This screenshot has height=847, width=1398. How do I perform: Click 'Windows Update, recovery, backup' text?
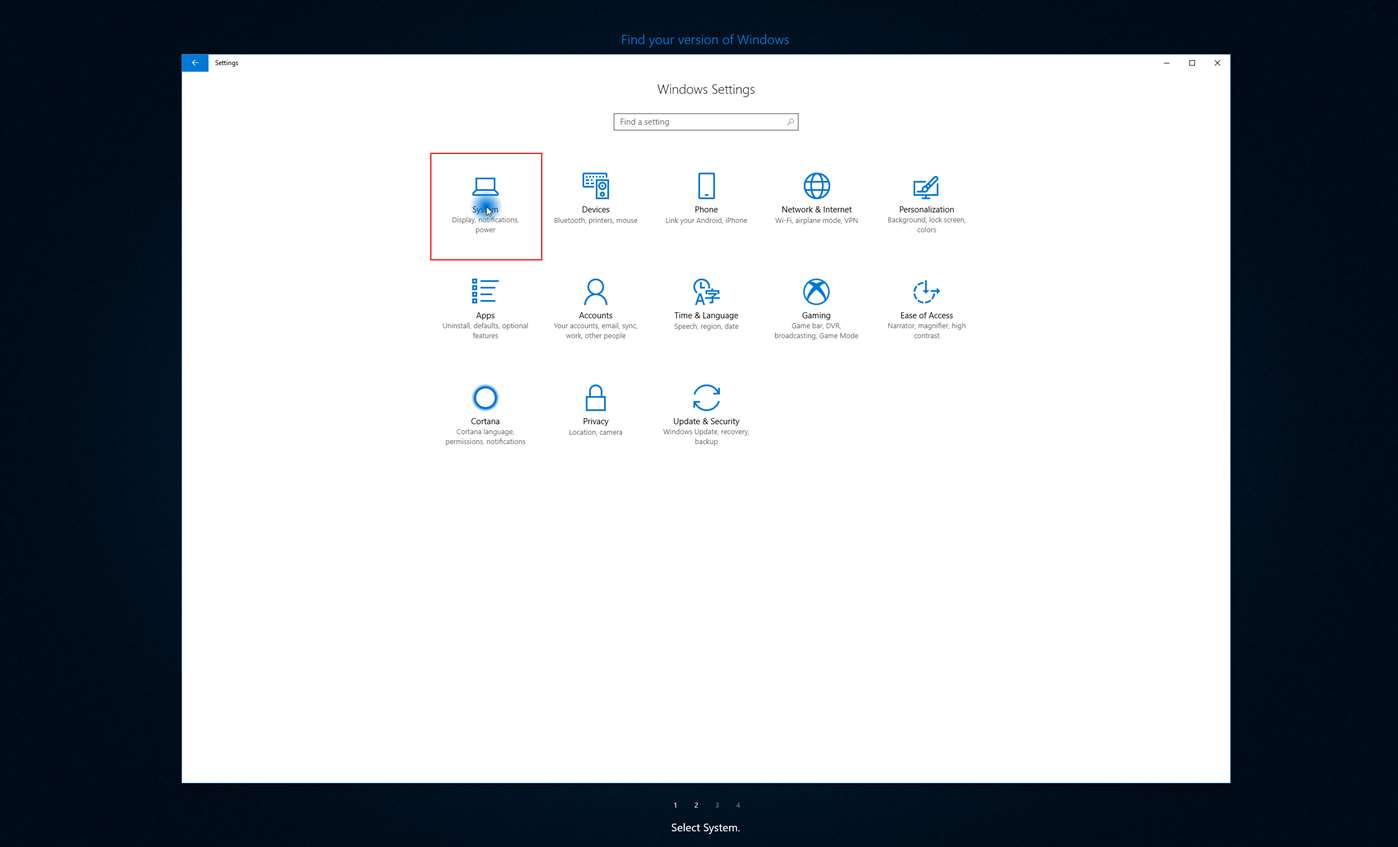[x=706, y=437]
